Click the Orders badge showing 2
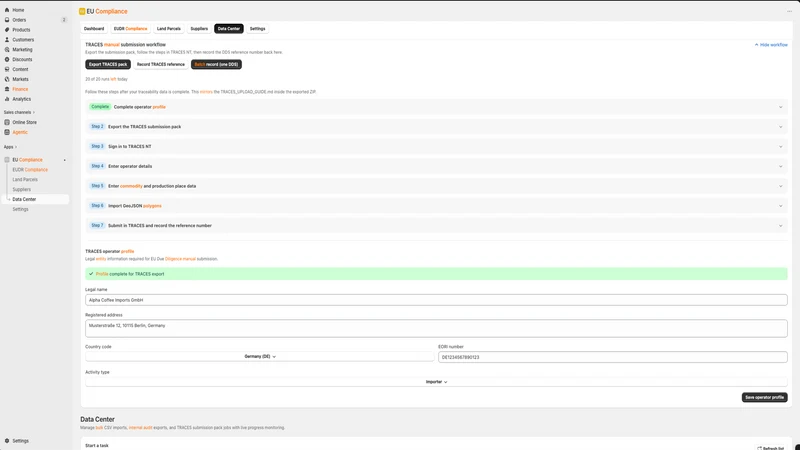800x450 pixels. (x=64, y=20)
